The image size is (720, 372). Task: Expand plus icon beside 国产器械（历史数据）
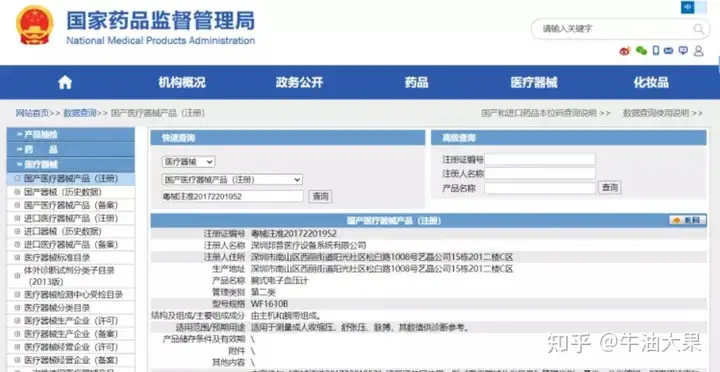(17, 192)
